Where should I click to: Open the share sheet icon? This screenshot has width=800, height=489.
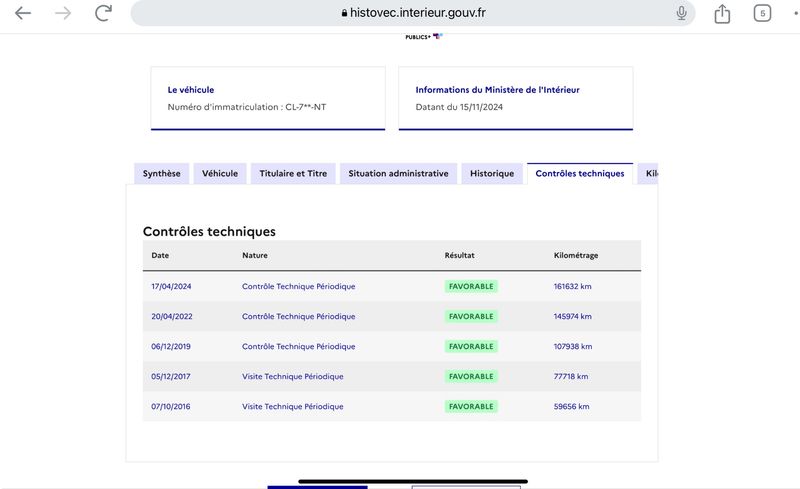[x=722, y=13]
